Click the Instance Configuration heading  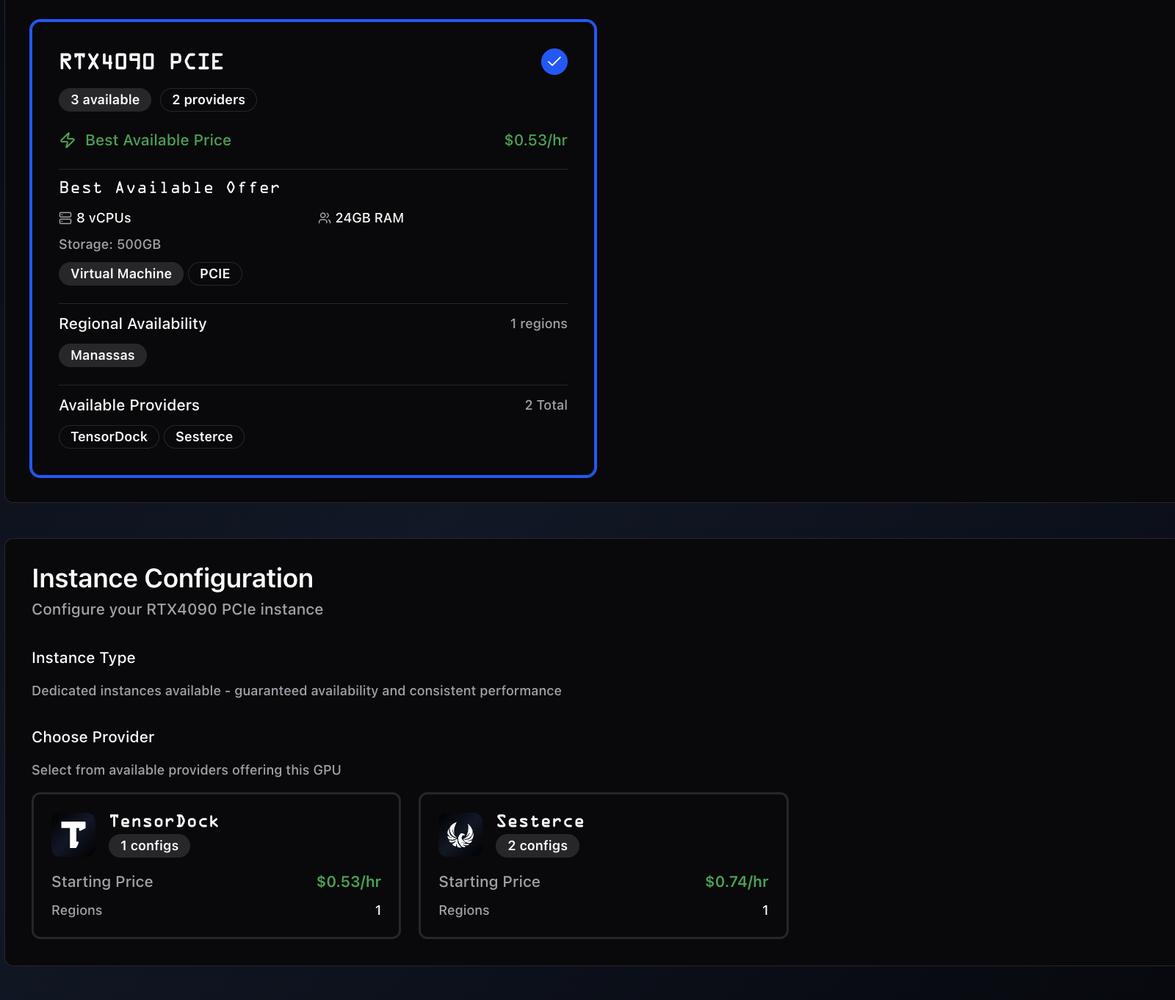(172, 579)
